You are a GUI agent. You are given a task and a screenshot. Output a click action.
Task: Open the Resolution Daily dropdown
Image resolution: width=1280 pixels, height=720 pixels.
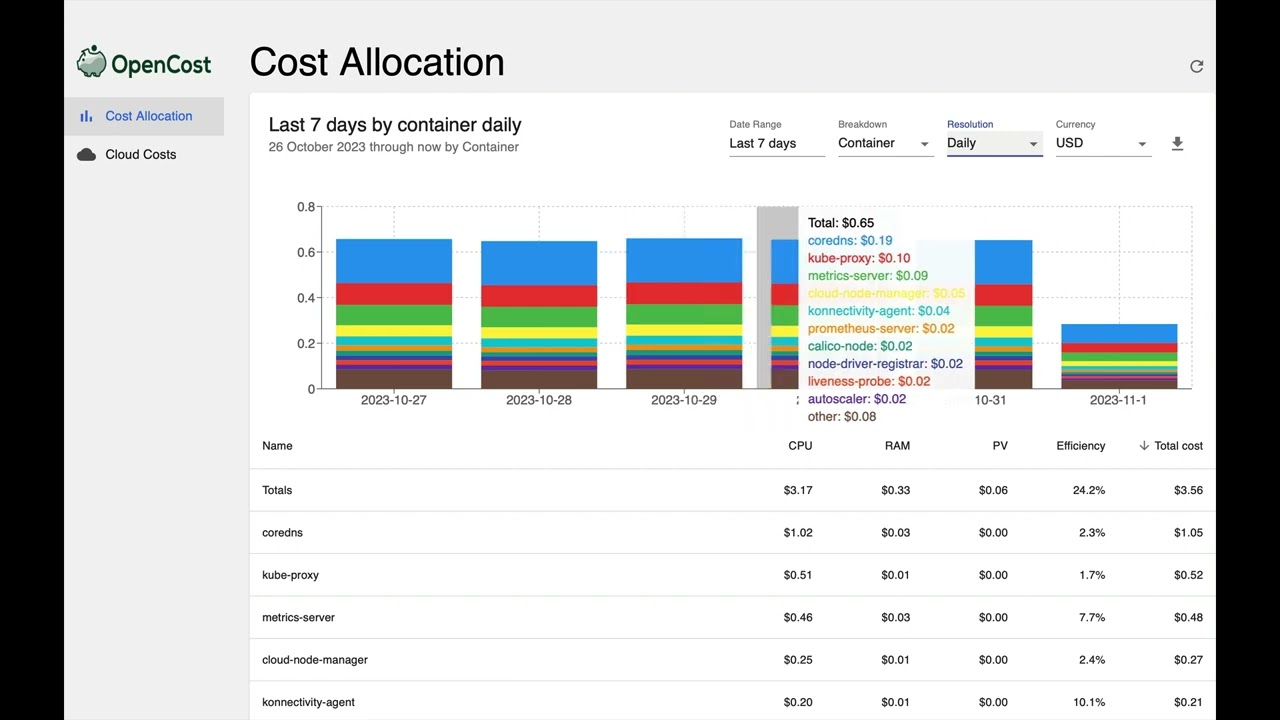[994, 143]
